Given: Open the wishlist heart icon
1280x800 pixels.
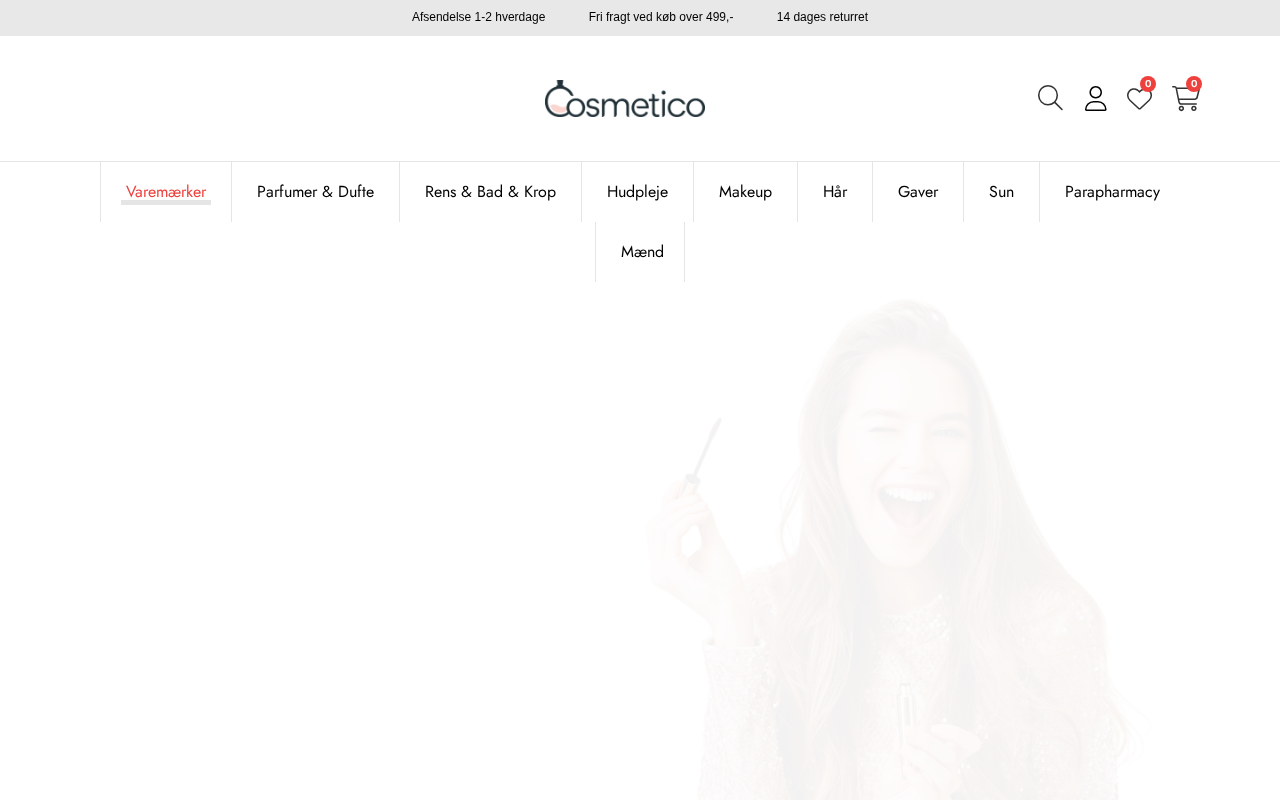Looking at the screenshot, I should tap(1140, 98).
